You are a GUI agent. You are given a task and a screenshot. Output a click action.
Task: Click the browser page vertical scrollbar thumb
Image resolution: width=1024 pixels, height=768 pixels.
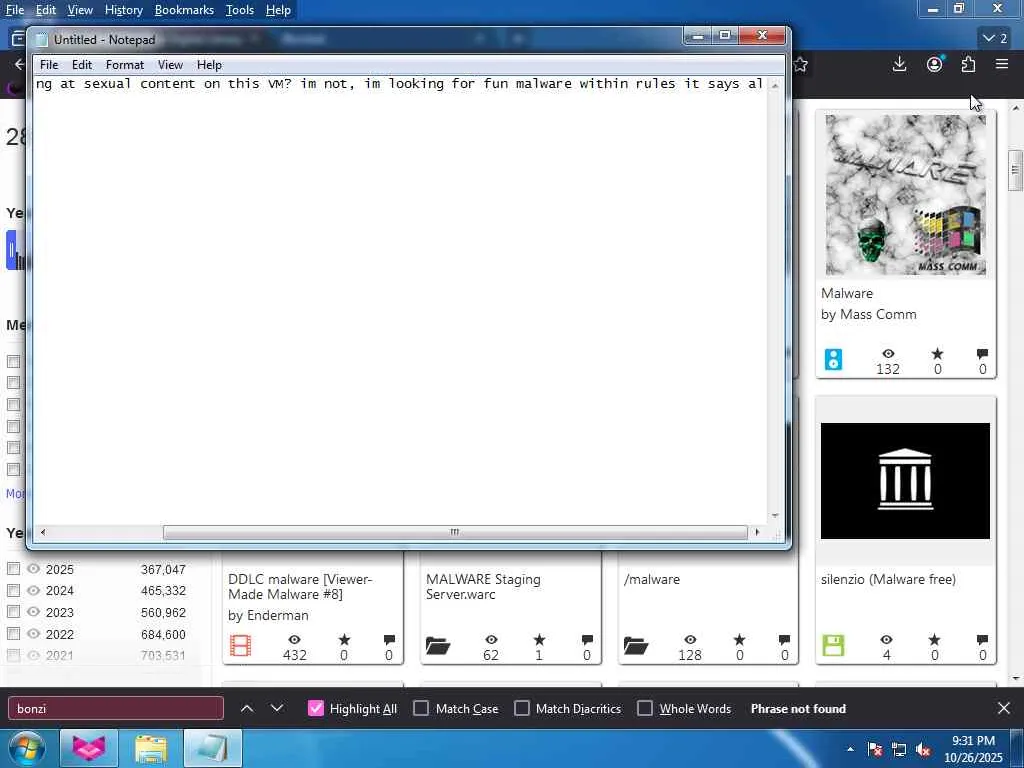click(1015, 170)
